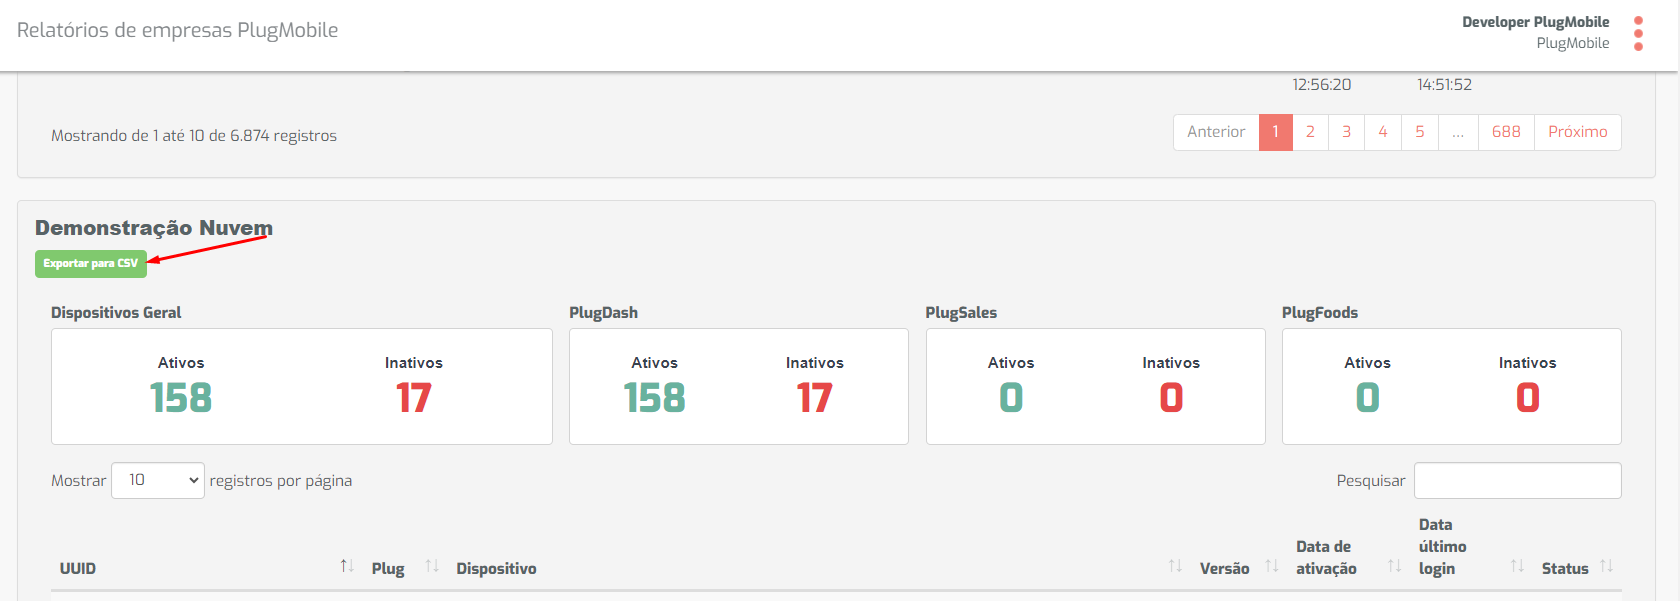Screen dimensions: 1680x601
Task: Click the 14:51:52 time cell
Action: pyautogui.click(x=1445, y=85)
